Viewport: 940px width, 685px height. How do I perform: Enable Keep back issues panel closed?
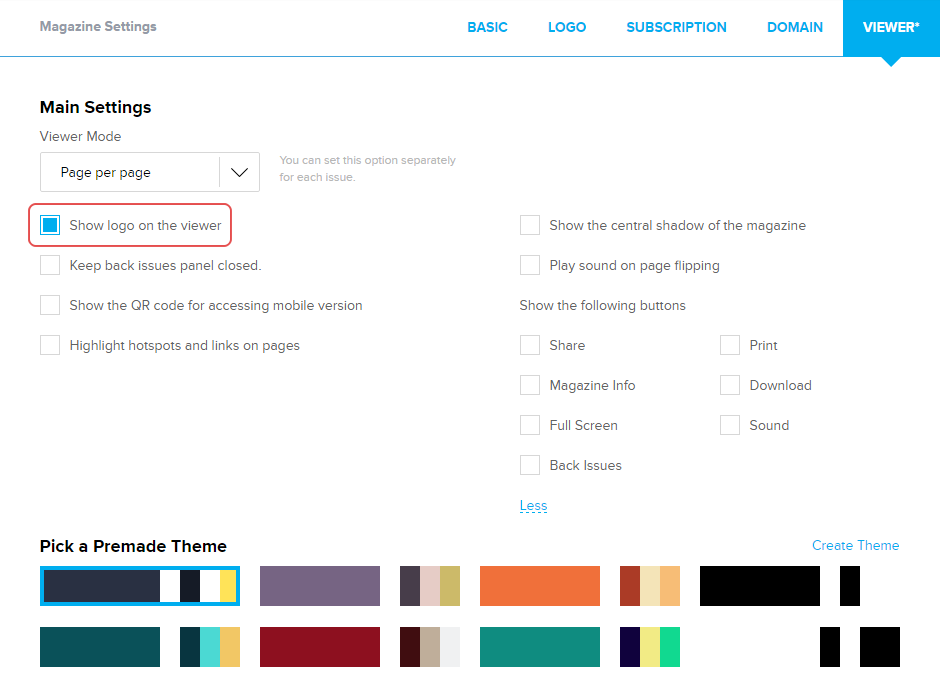coord(50,265)
